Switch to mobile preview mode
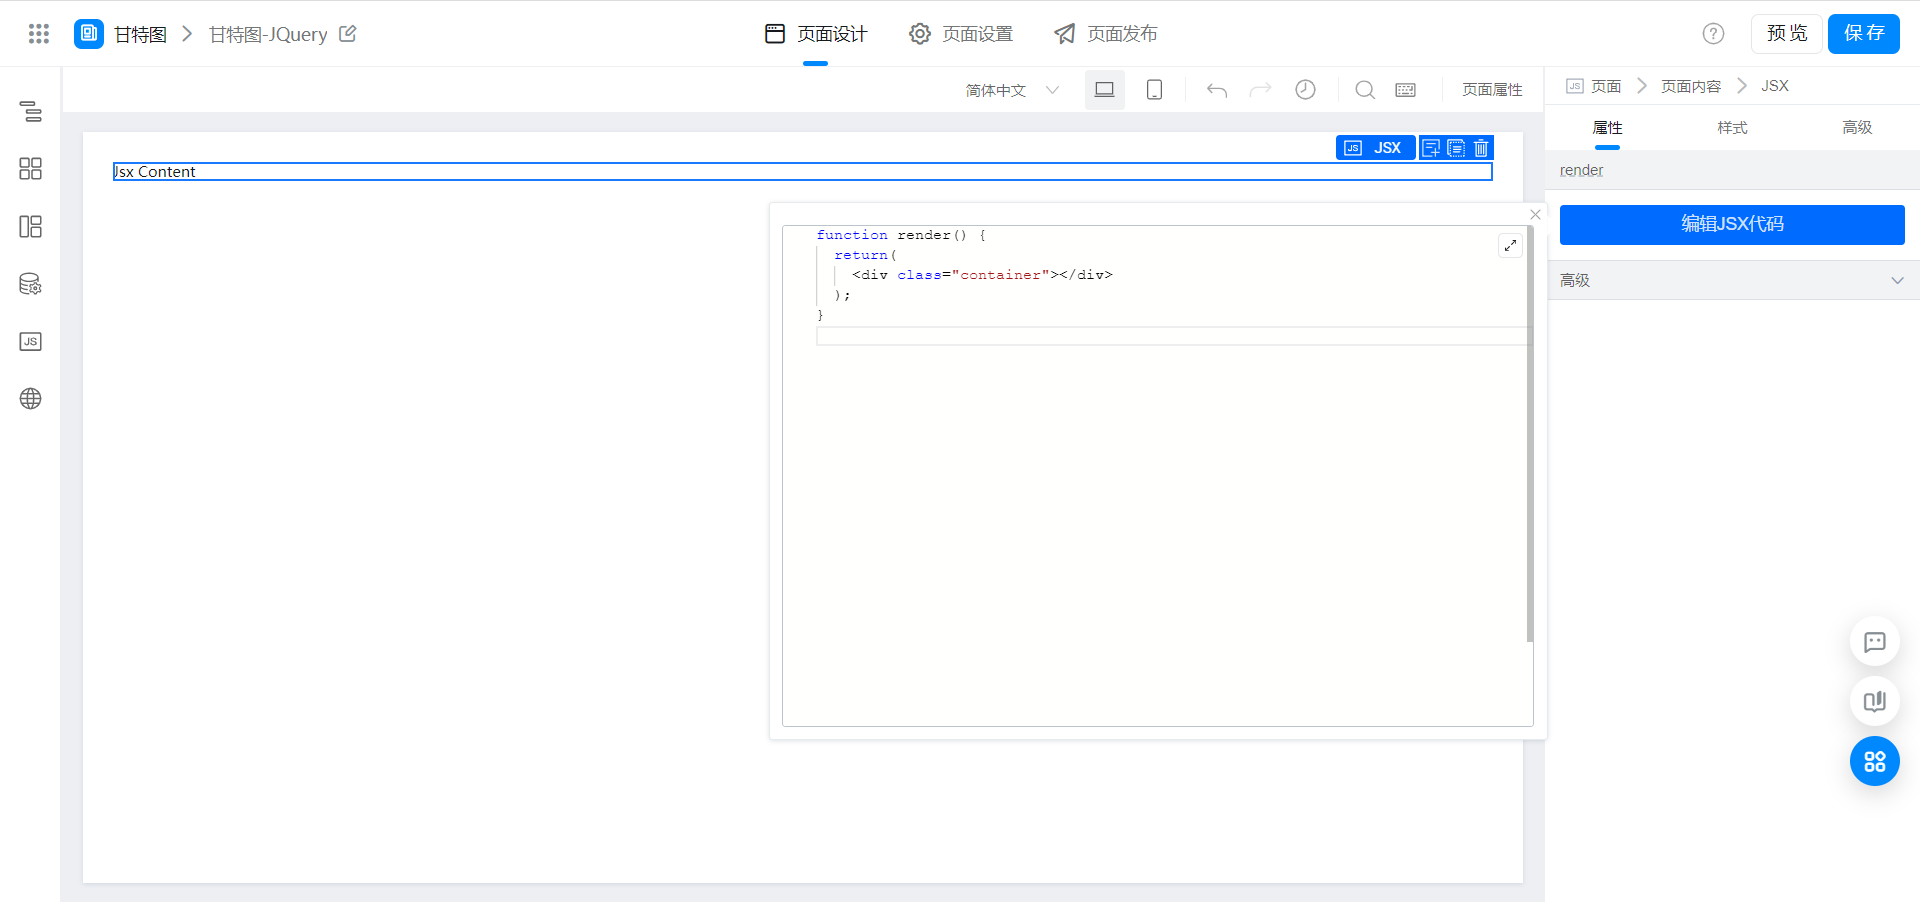The height and width of the screenshot is (902, 1920). [1154, 90]
